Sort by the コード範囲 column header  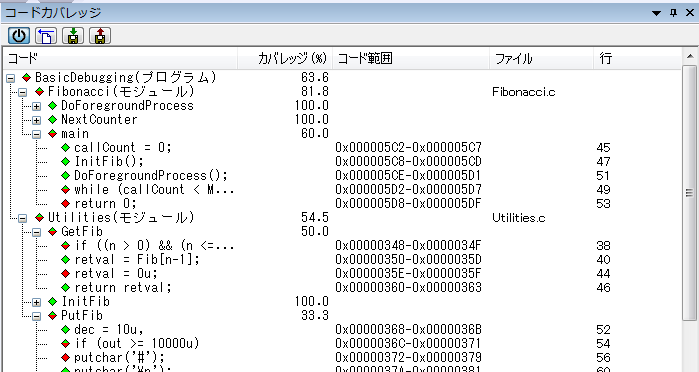pos(411,58)
